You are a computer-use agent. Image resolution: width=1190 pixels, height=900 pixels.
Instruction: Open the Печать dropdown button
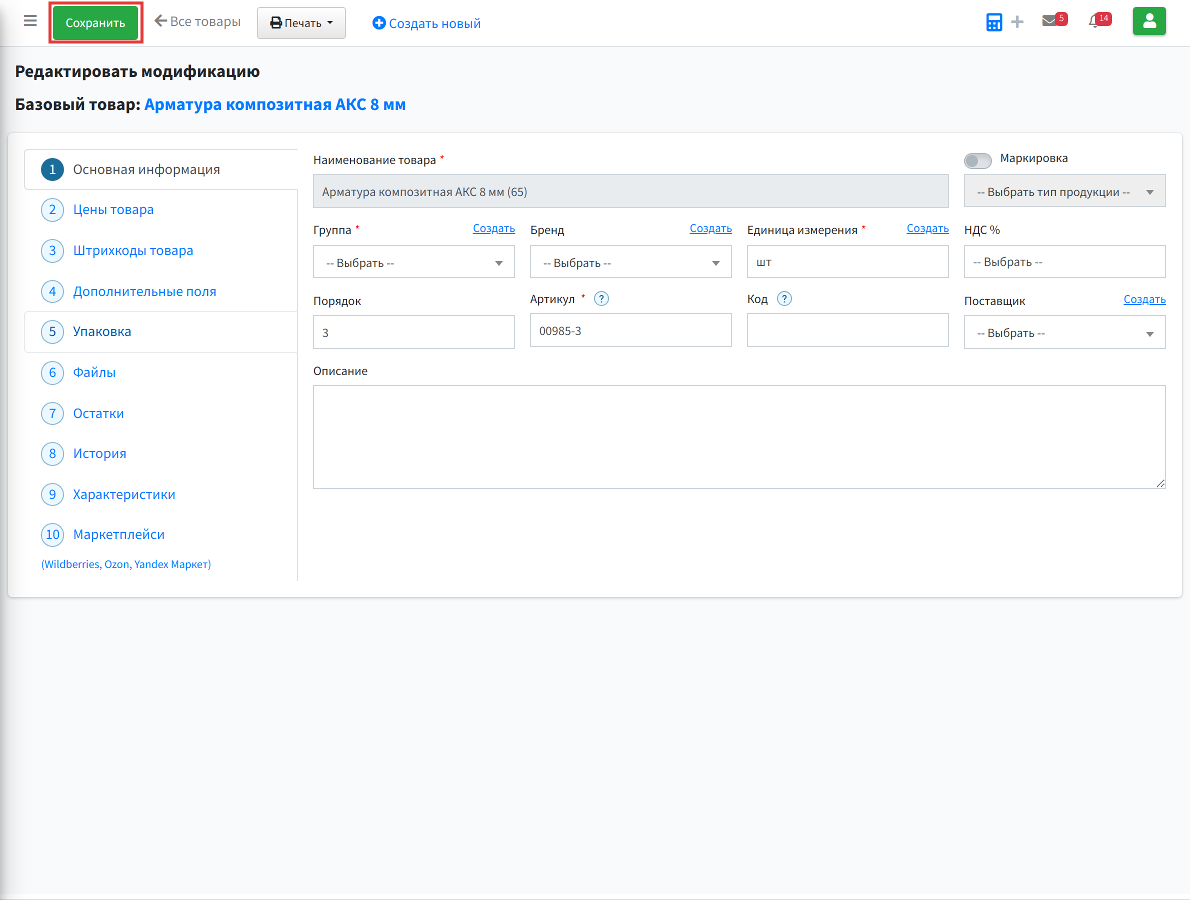[x=301, y=23]
